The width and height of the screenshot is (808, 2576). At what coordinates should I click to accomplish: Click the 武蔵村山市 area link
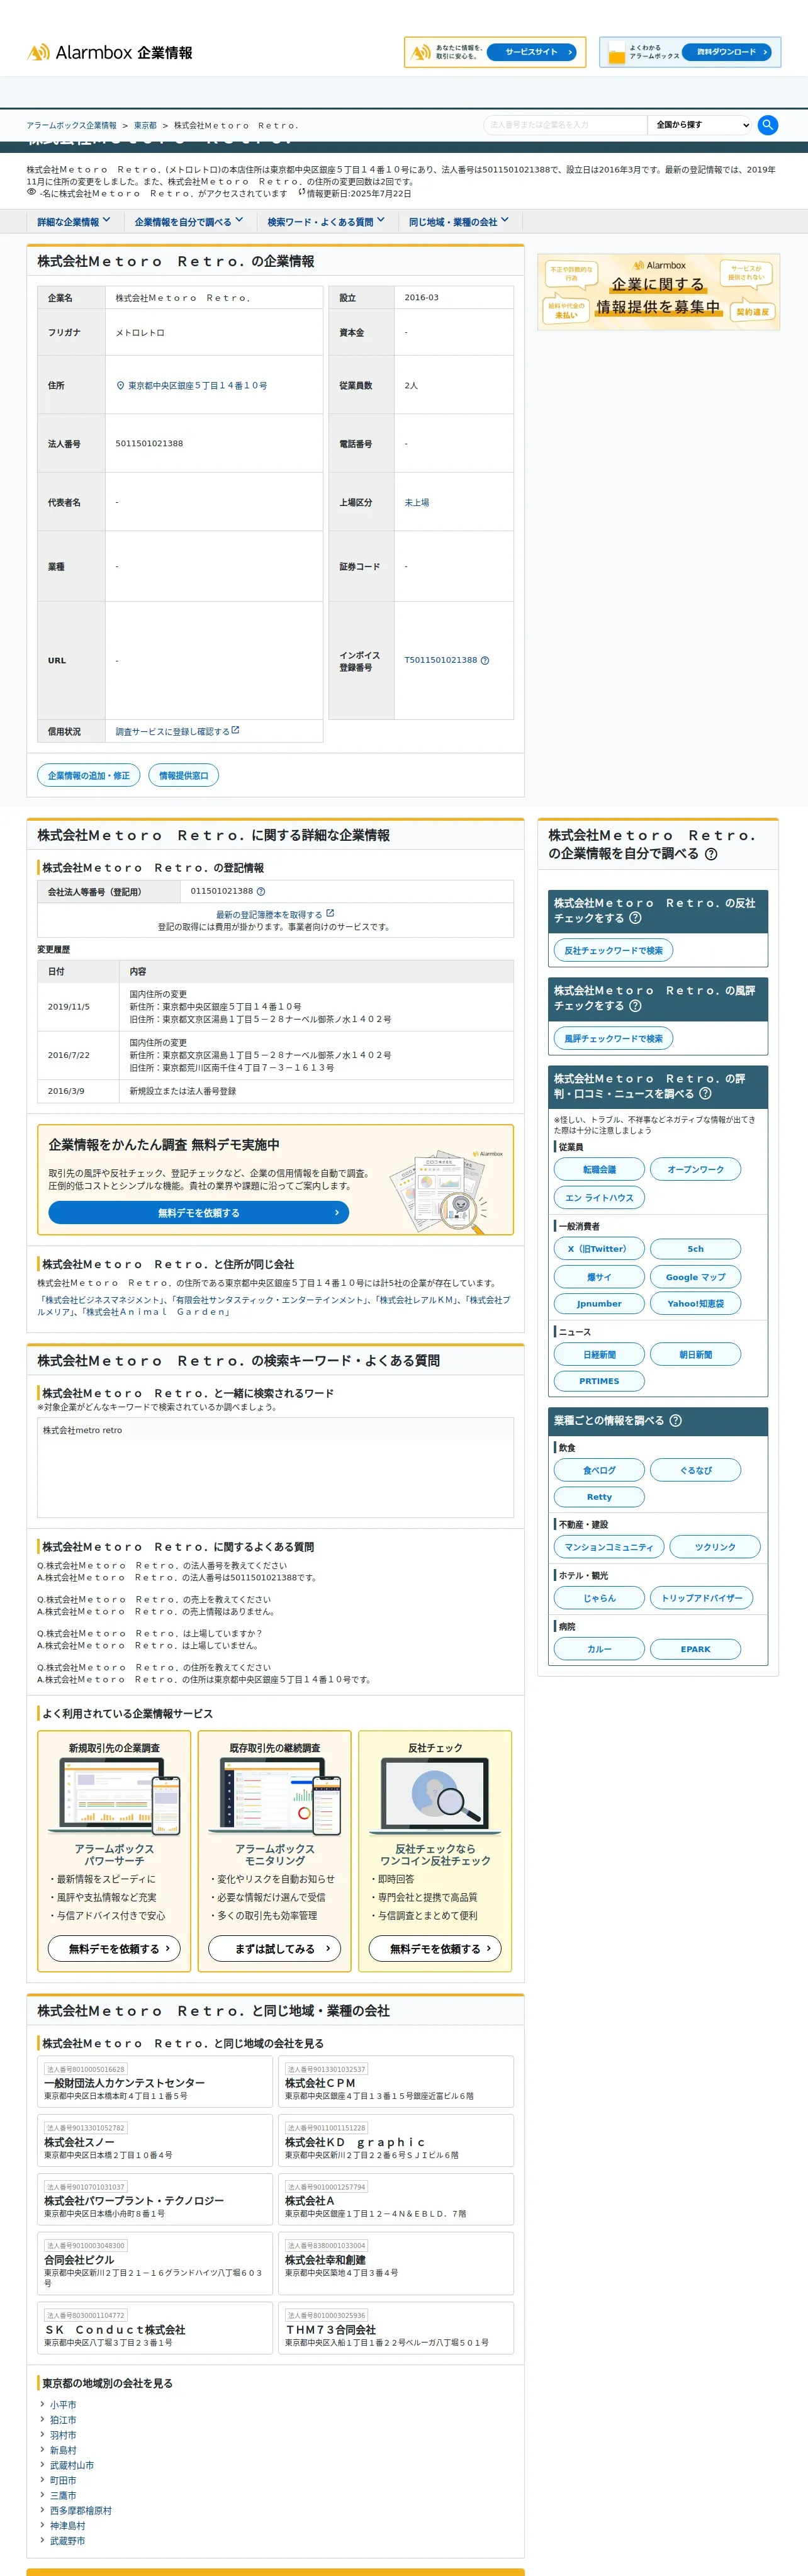72,2466
